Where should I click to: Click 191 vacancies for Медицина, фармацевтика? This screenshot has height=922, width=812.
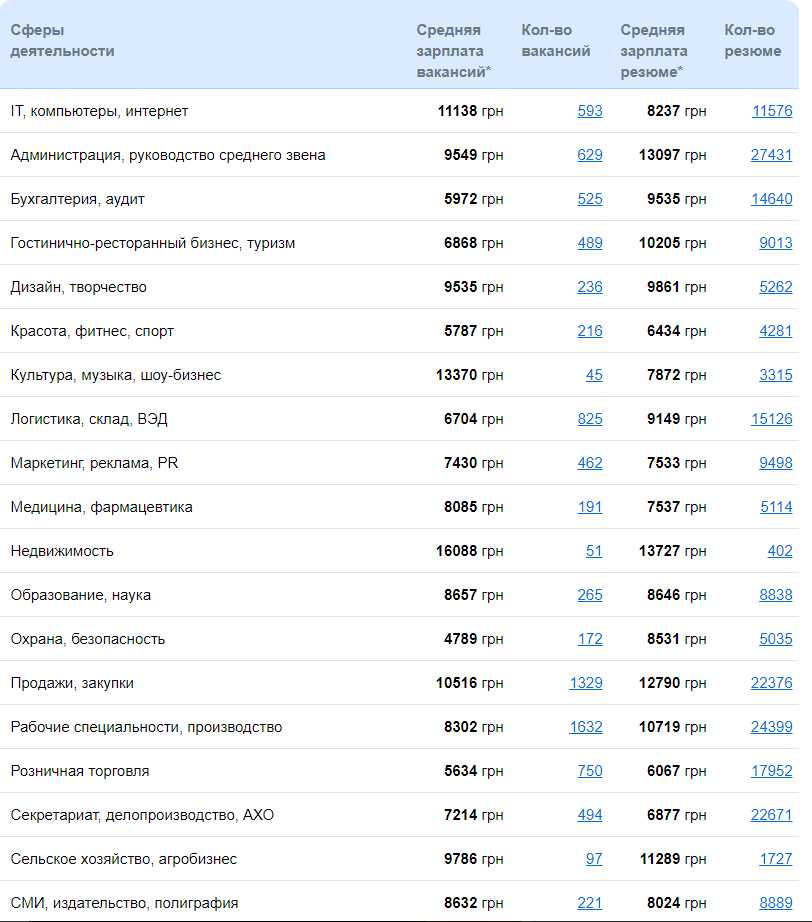[590, 507]
